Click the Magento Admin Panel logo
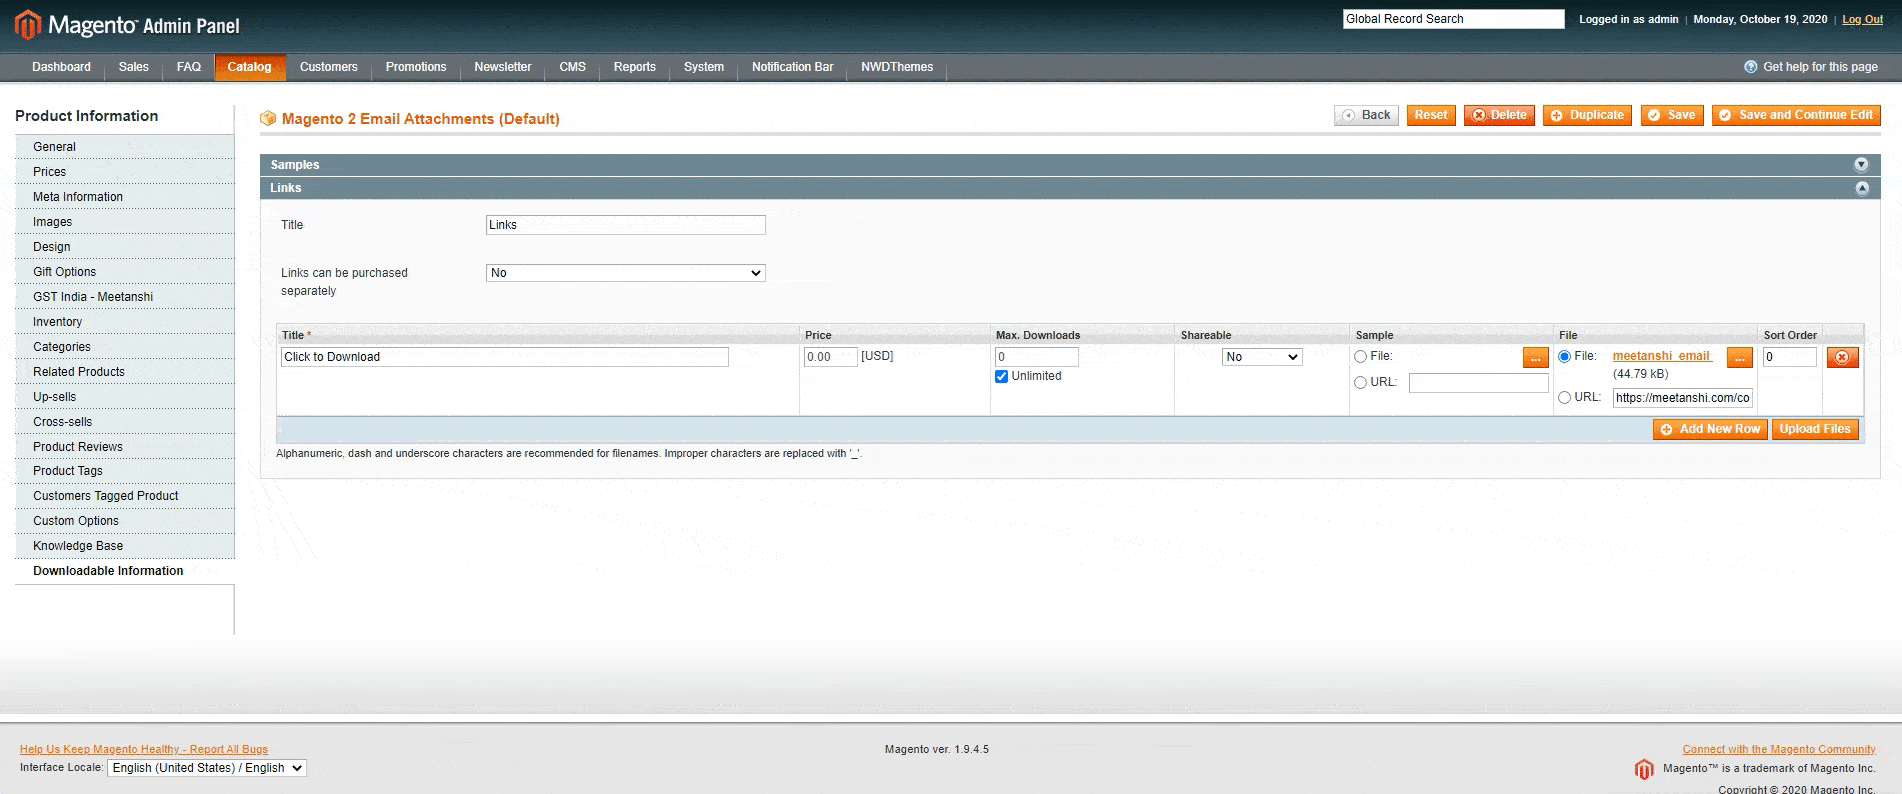 click(127, 25)
